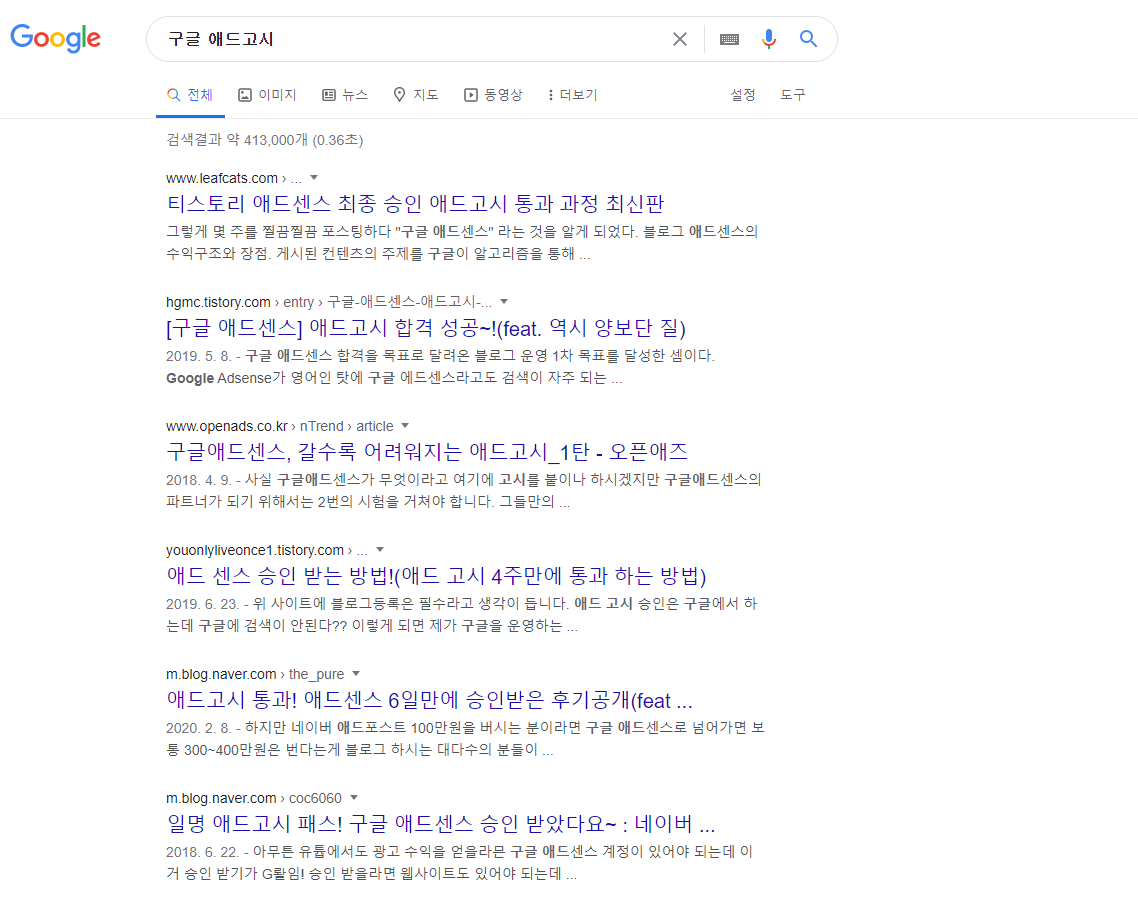Image resolution: width=1138 pixels, height=910 pixels.
Task: Open result 일명 애드고시 패스! 구글 애드센스
Action: tap(441, 824)
